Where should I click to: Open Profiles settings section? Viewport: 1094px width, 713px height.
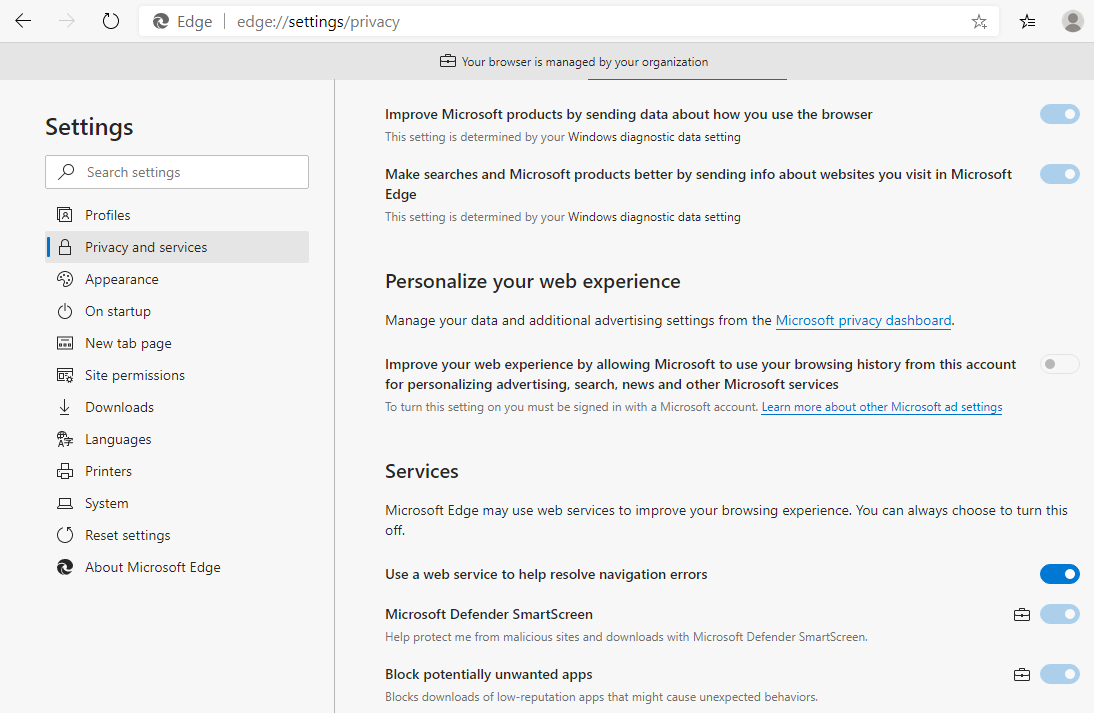177,215
